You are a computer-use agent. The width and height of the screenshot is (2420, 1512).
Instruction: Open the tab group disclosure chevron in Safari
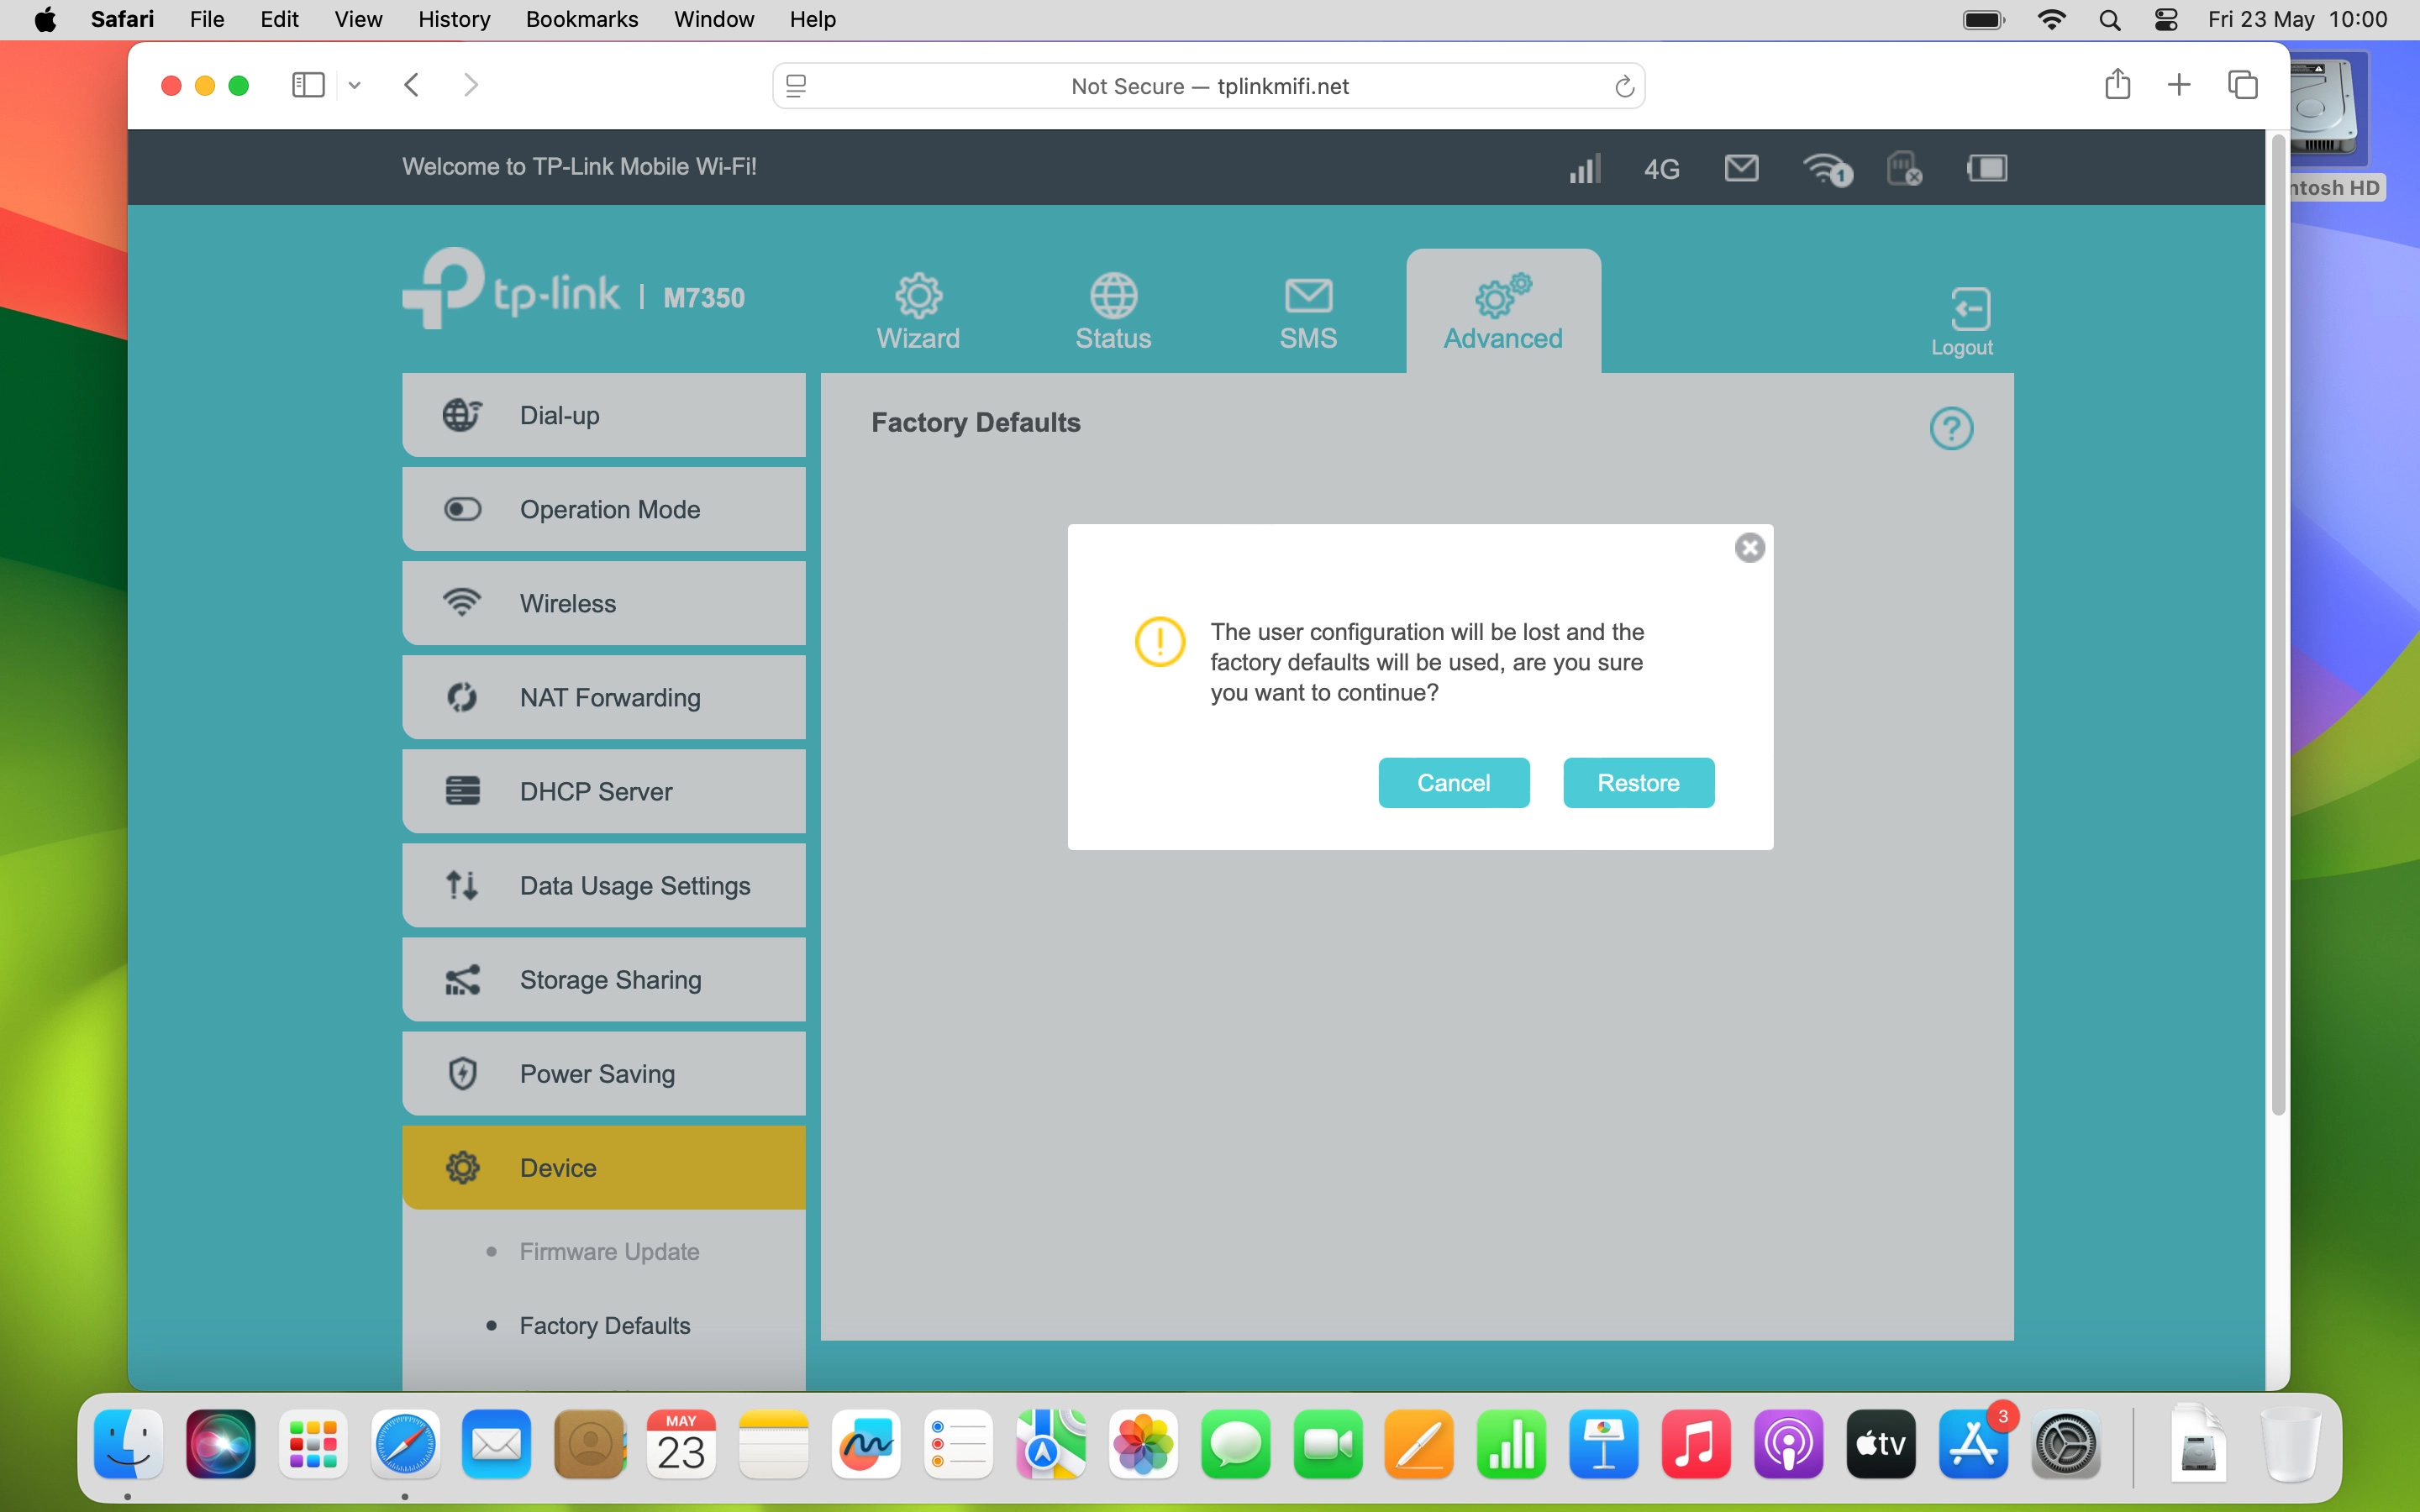click(x=354, y=85)
